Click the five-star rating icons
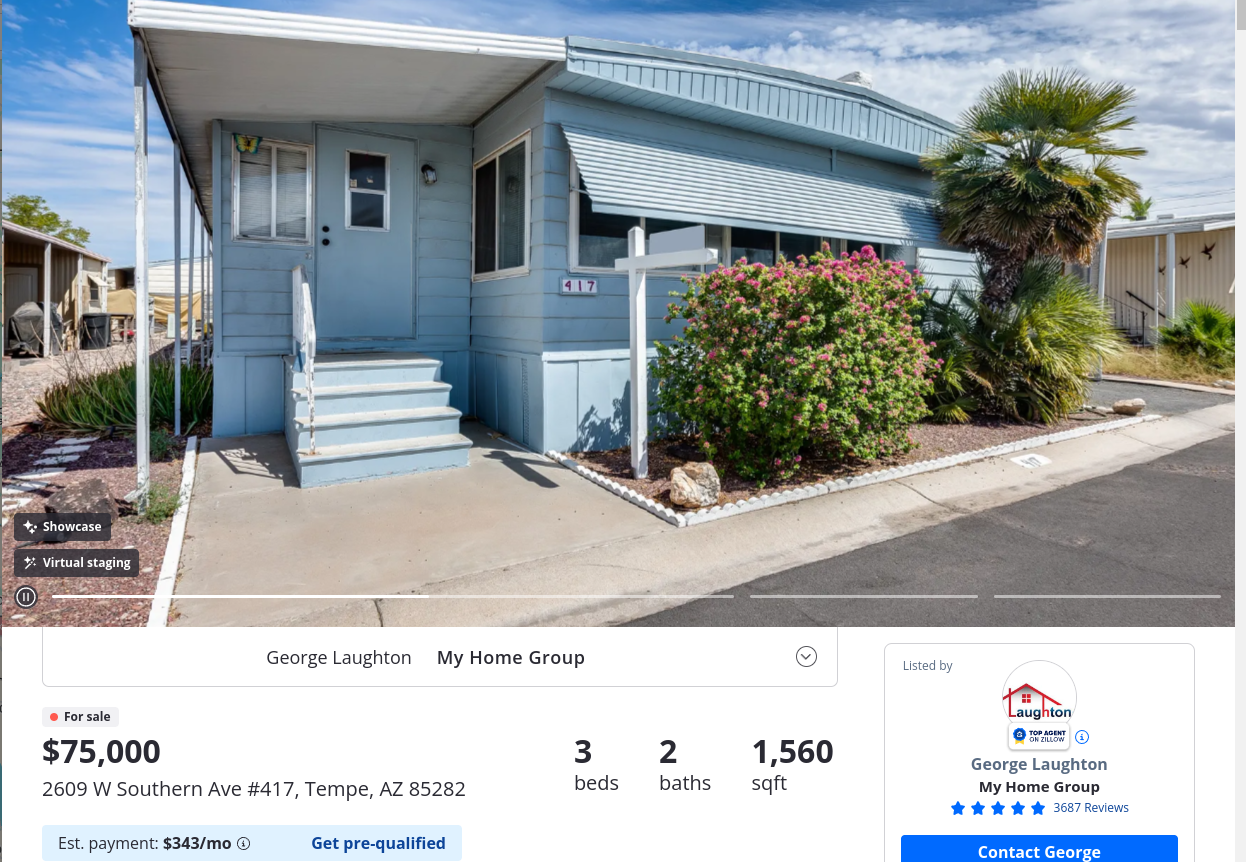 tap(997, 808)
